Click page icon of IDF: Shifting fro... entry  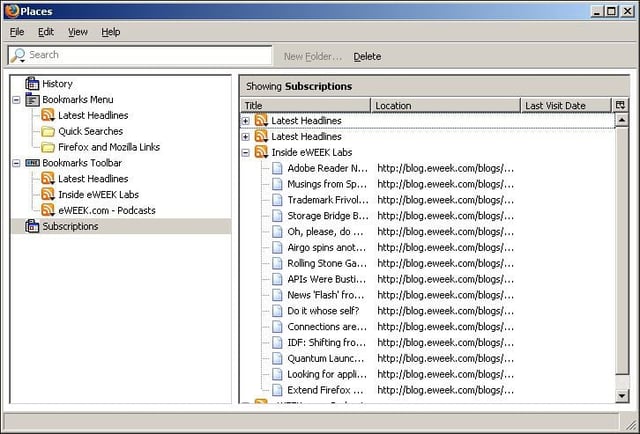coord(277,343)
